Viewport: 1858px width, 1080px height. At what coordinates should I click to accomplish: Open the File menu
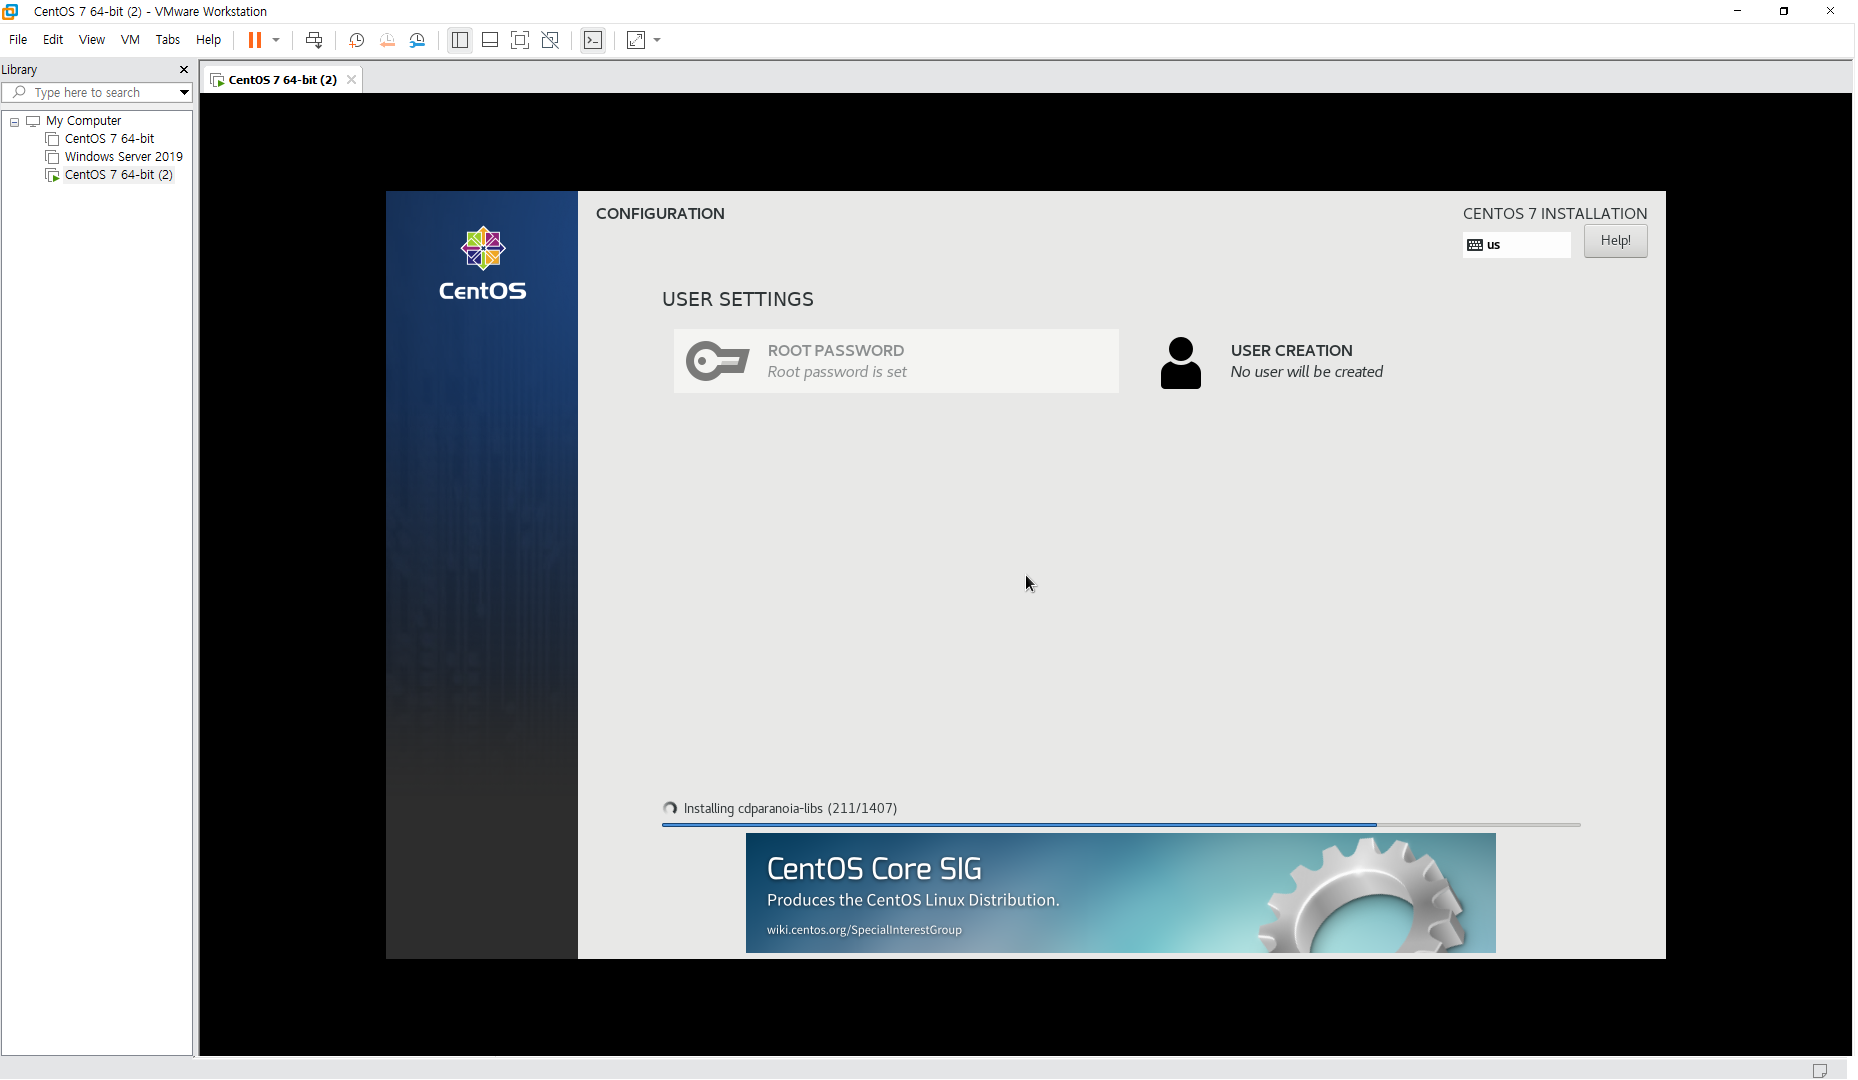(18, 40)
